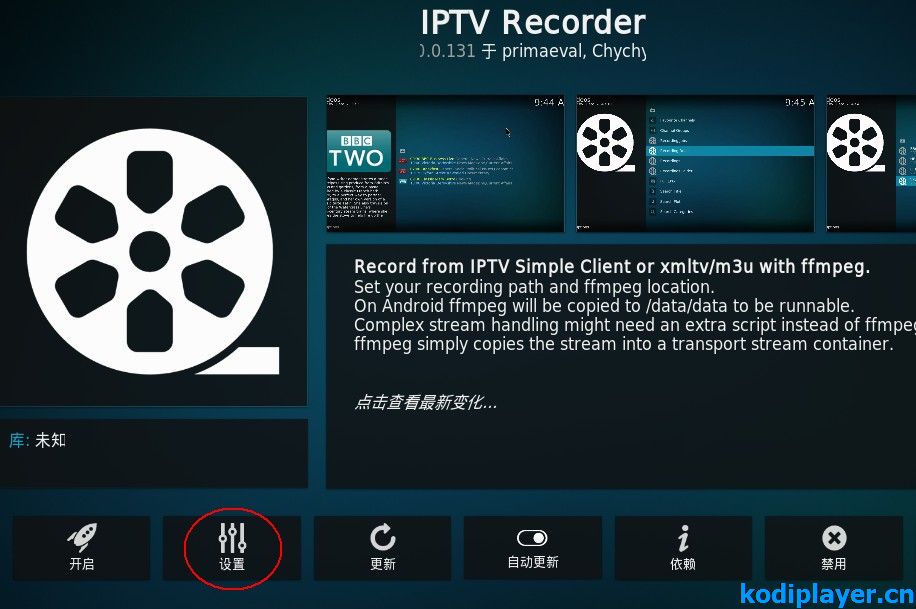Screen dimensions: 916x609
Task: Click the 更新 label text
Action: pyautogui.click(x=383, y=564)
